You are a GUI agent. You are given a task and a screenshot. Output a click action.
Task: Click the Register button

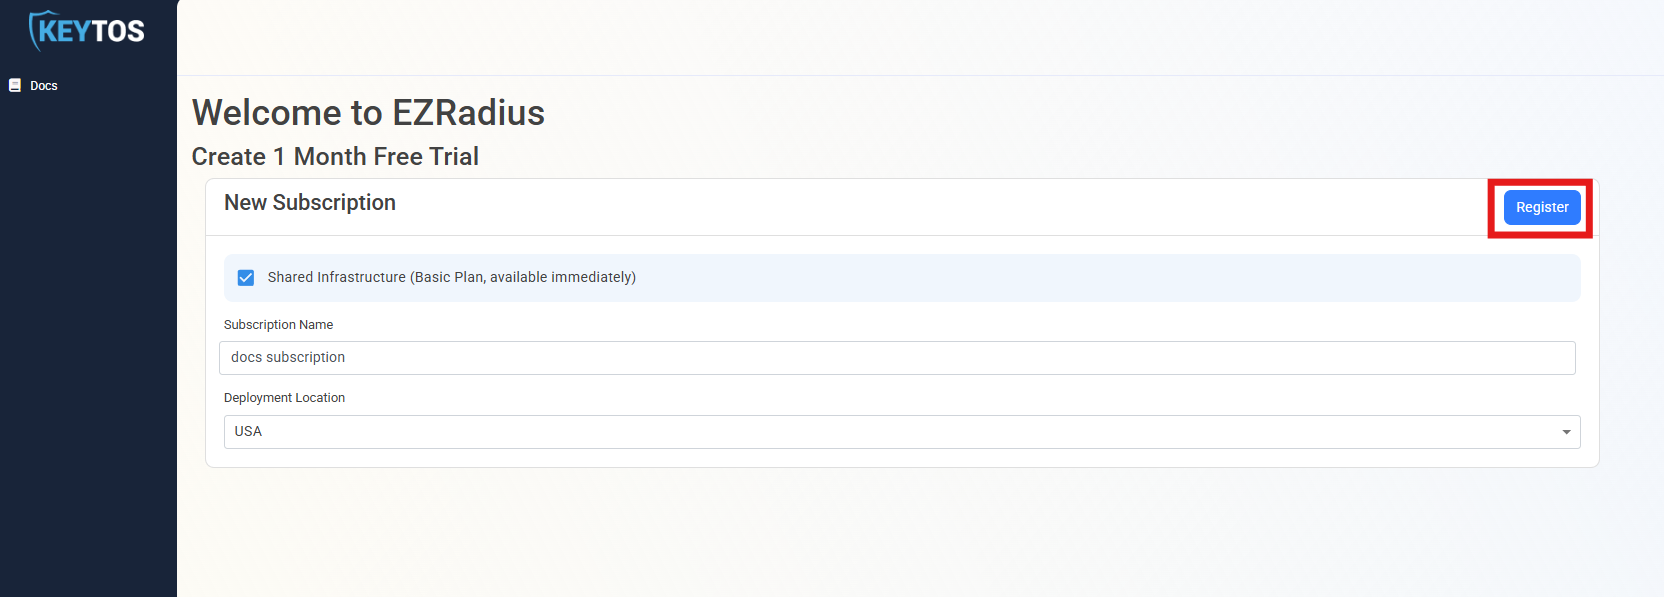coord(1542,207)
